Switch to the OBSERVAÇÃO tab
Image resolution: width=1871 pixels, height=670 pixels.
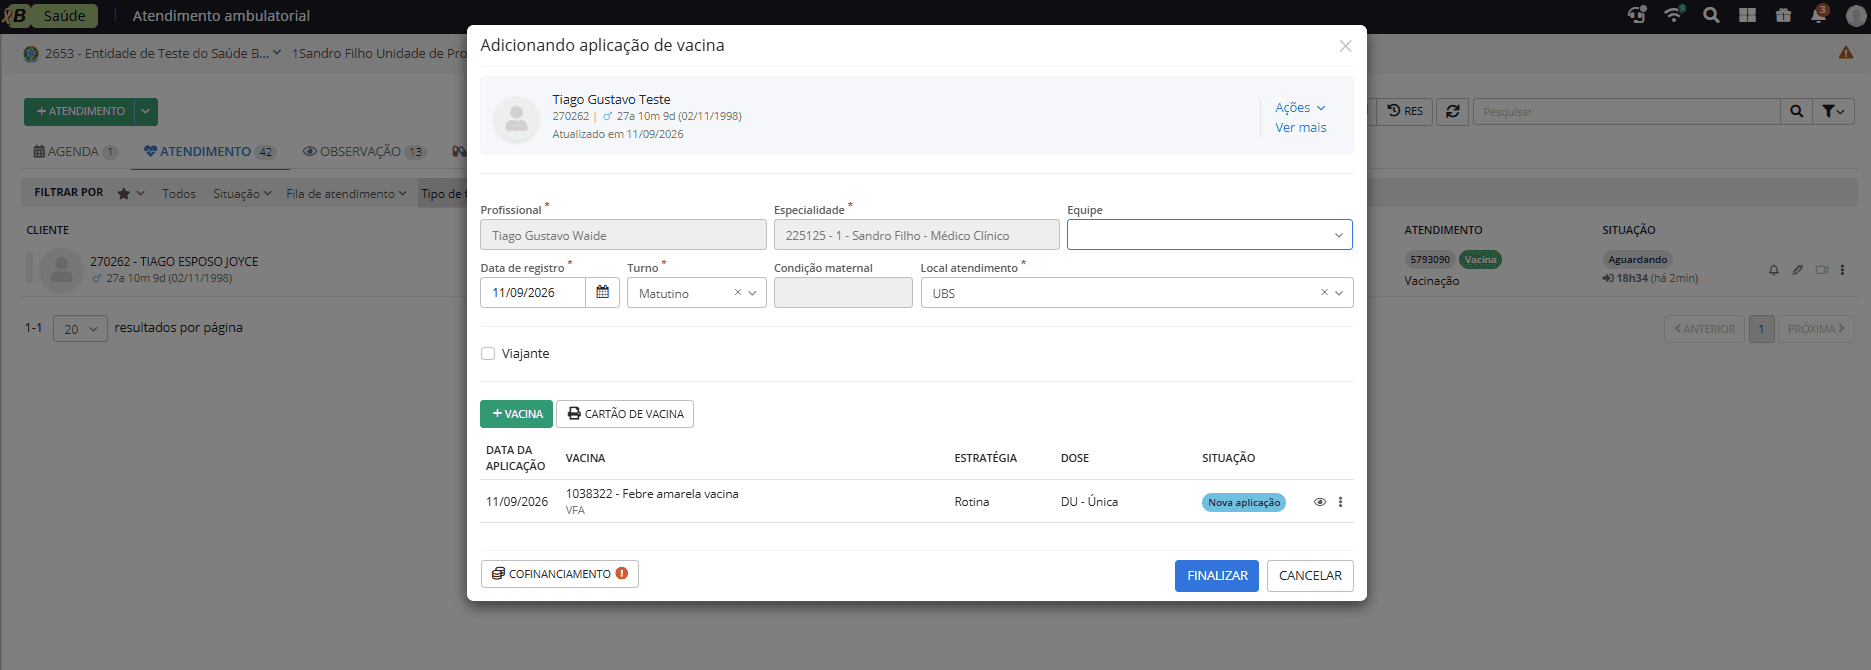click(x=364, y=152)
